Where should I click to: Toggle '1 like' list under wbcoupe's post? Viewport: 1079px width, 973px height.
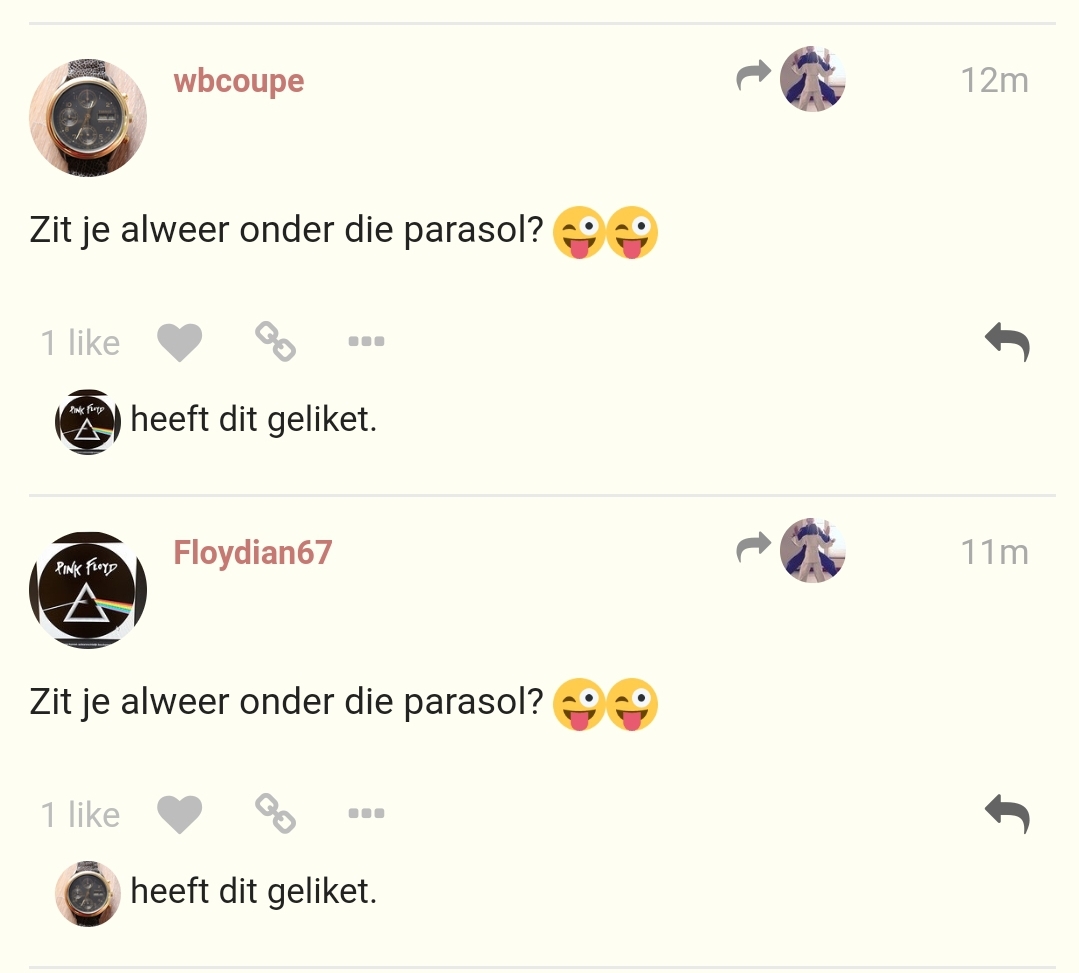81,343
